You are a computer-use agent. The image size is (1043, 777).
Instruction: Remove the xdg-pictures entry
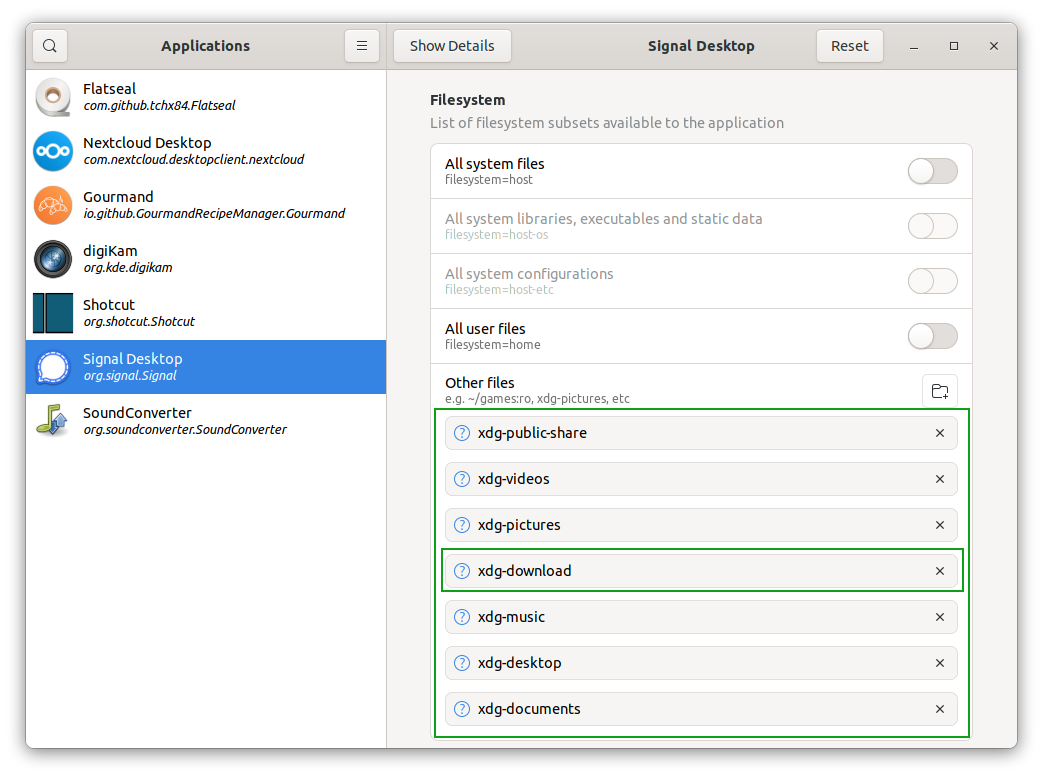coord(940,525)
